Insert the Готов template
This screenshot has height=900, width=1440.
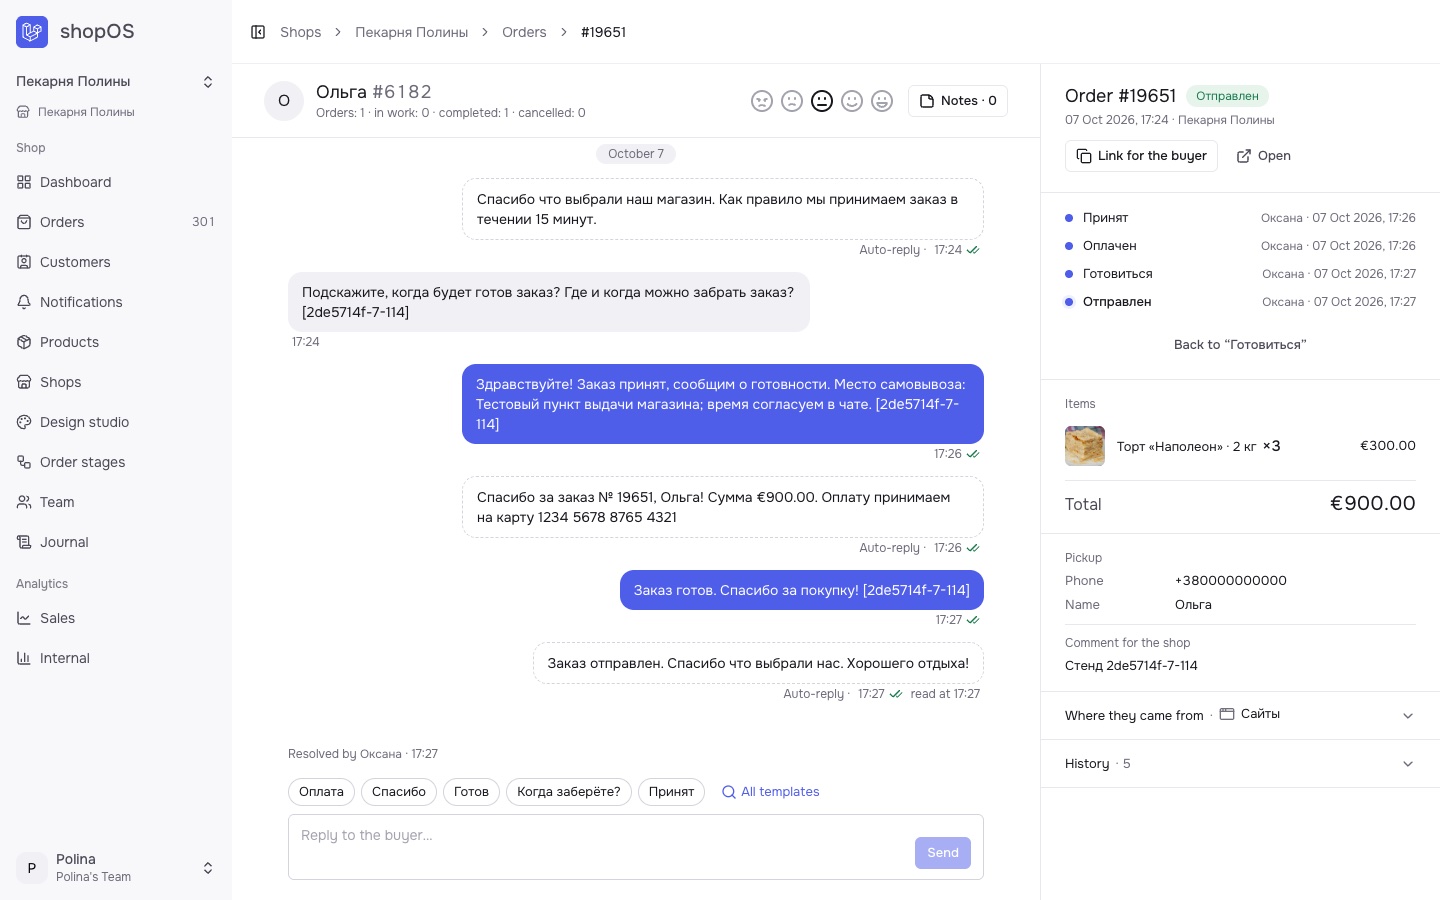471,792
